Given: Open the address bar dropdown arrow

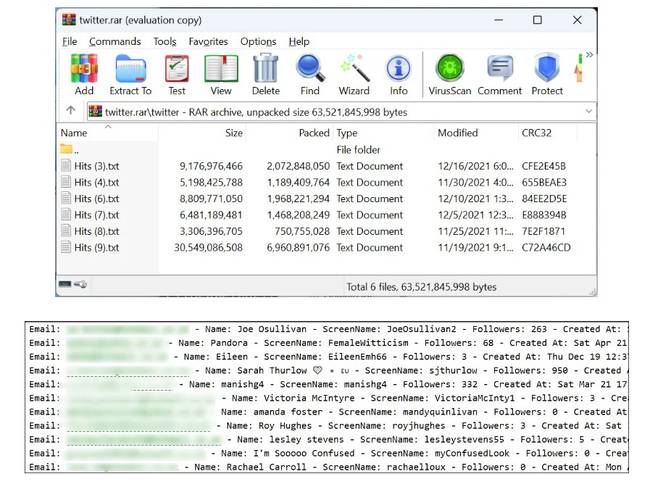Looking at the screenshot, I should [589, 111].
